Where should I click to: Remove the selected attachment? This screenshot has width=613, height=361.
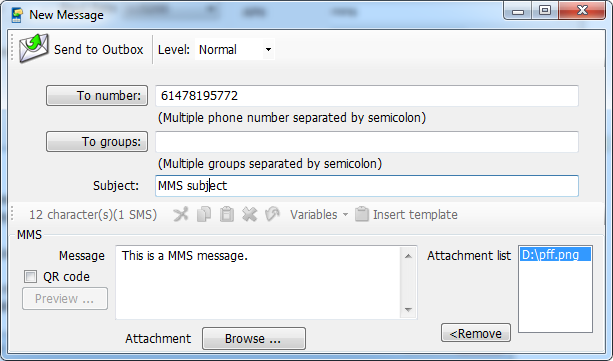pyautogui.click(x=476, y=333)
